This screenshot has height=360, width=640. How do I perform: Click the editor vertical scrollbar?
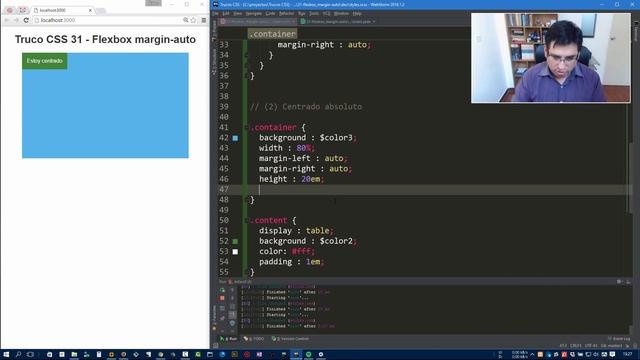click(631, 178)
